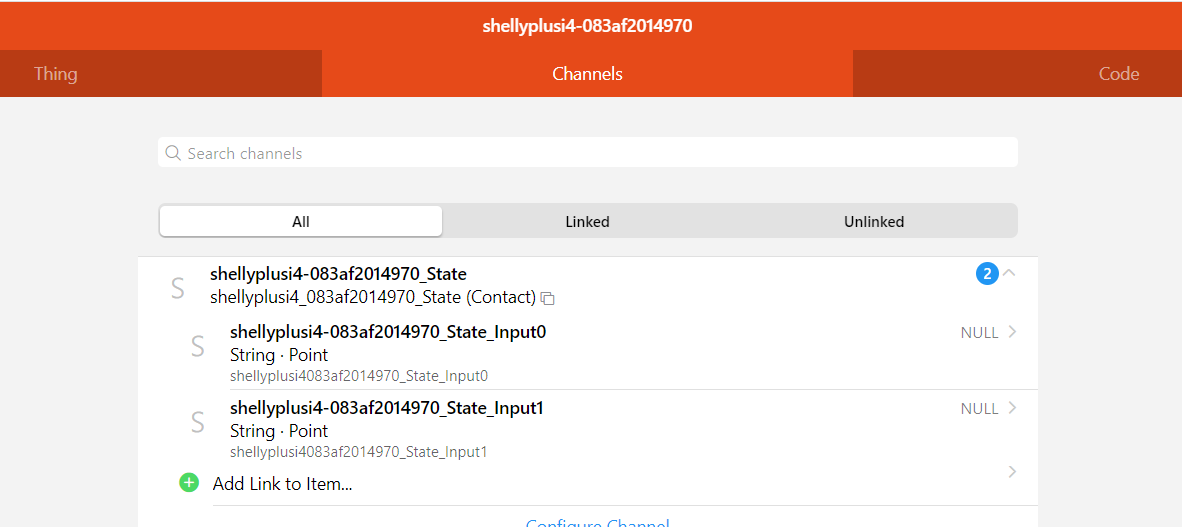Click Add Link to Item
Image resolution: width=1182 pixels, height=527 pixels.
tap(283, 484)
